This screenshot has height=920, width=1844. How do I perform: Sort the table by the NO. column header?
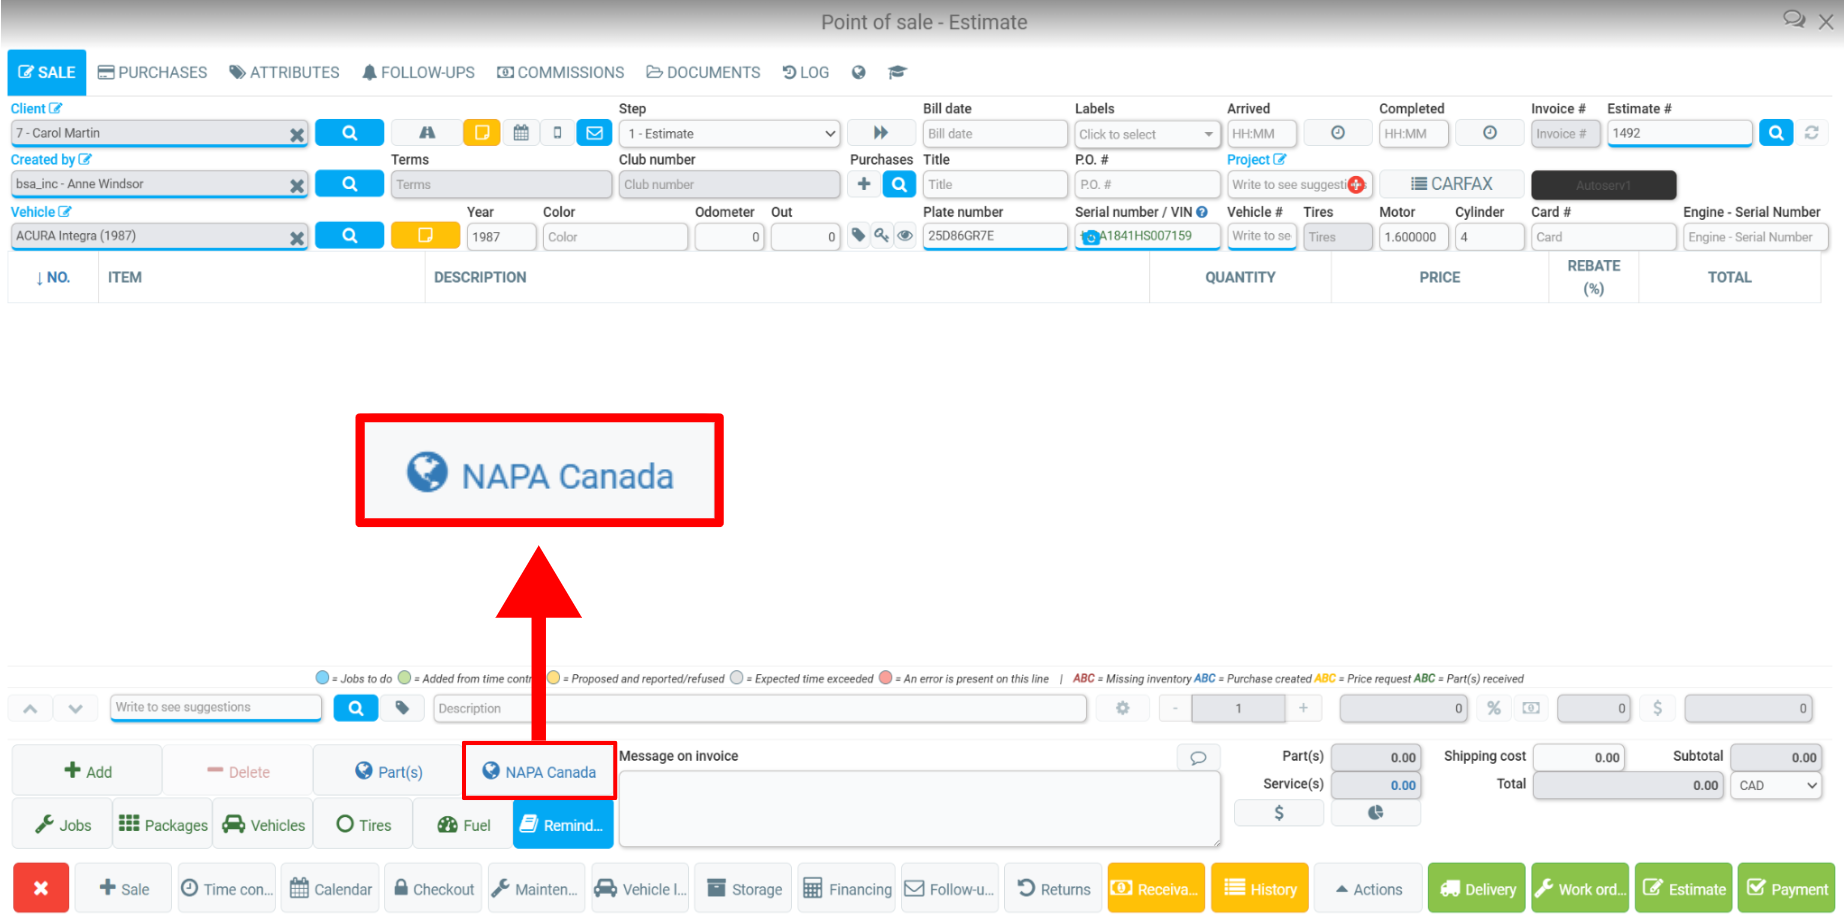(x=53, y=278)
